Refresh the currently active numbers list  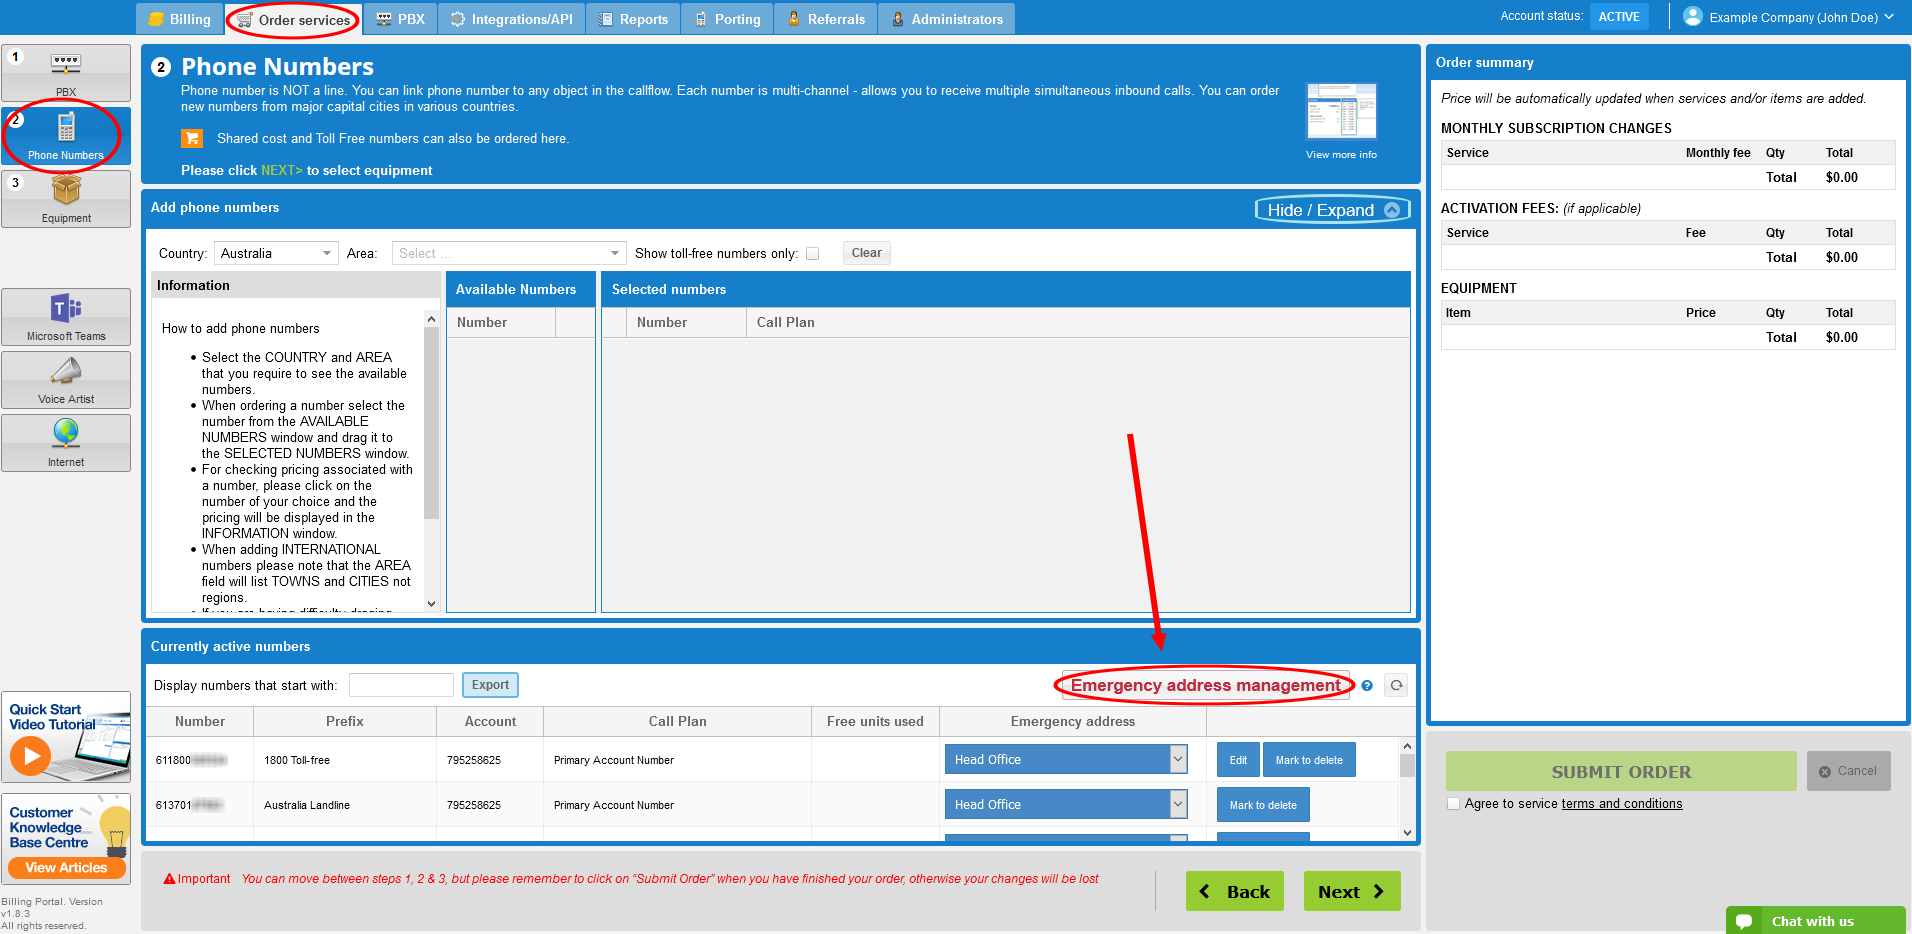(x=1397, y=686)
